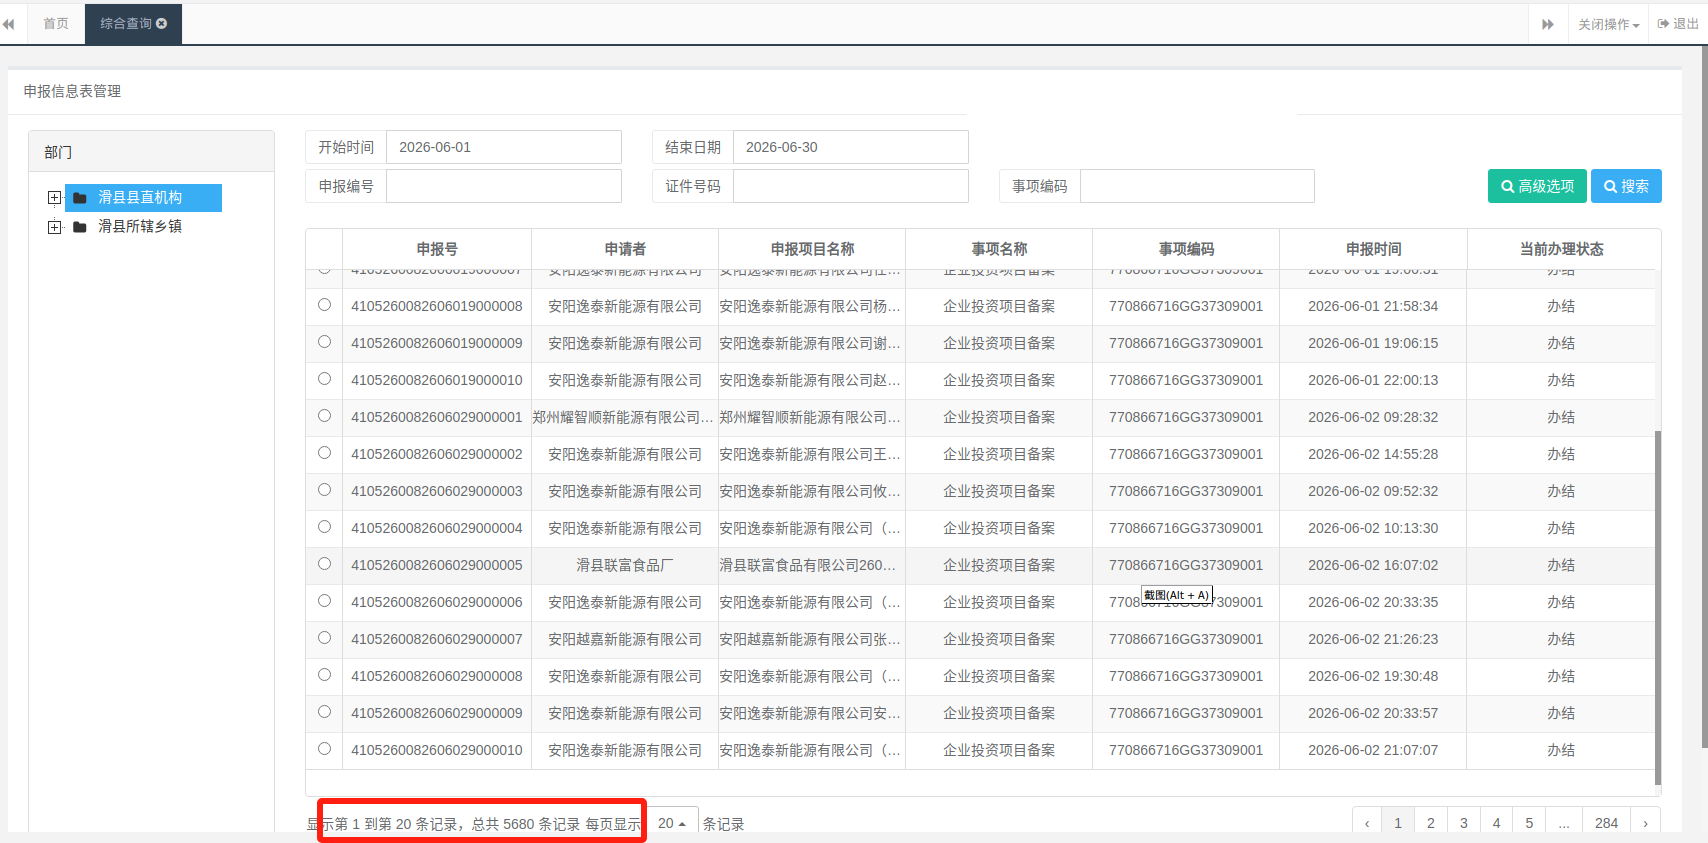Click 结束日期 date field
The height and width of the screenshot is (843, 1708).
point(851,147)
